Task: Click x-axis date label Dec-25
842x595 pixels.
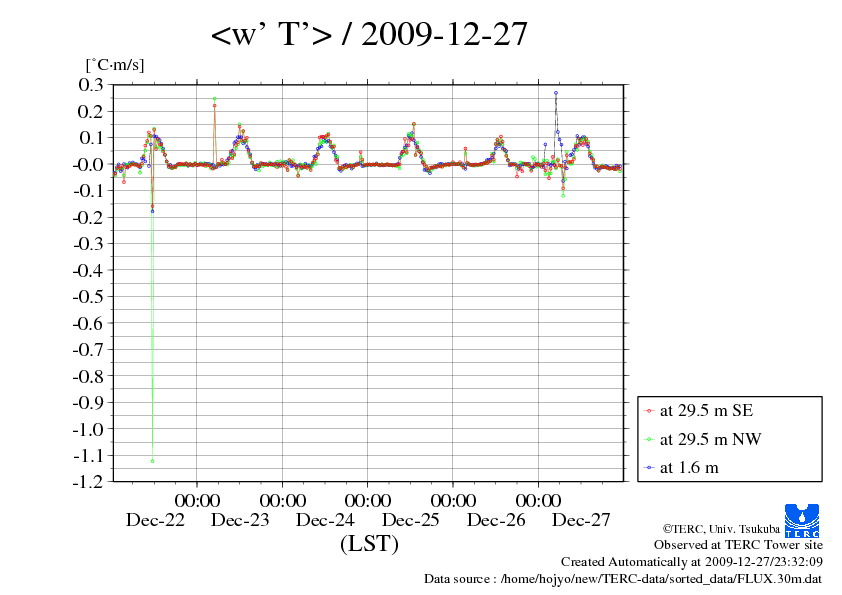Action: (411, 520)
